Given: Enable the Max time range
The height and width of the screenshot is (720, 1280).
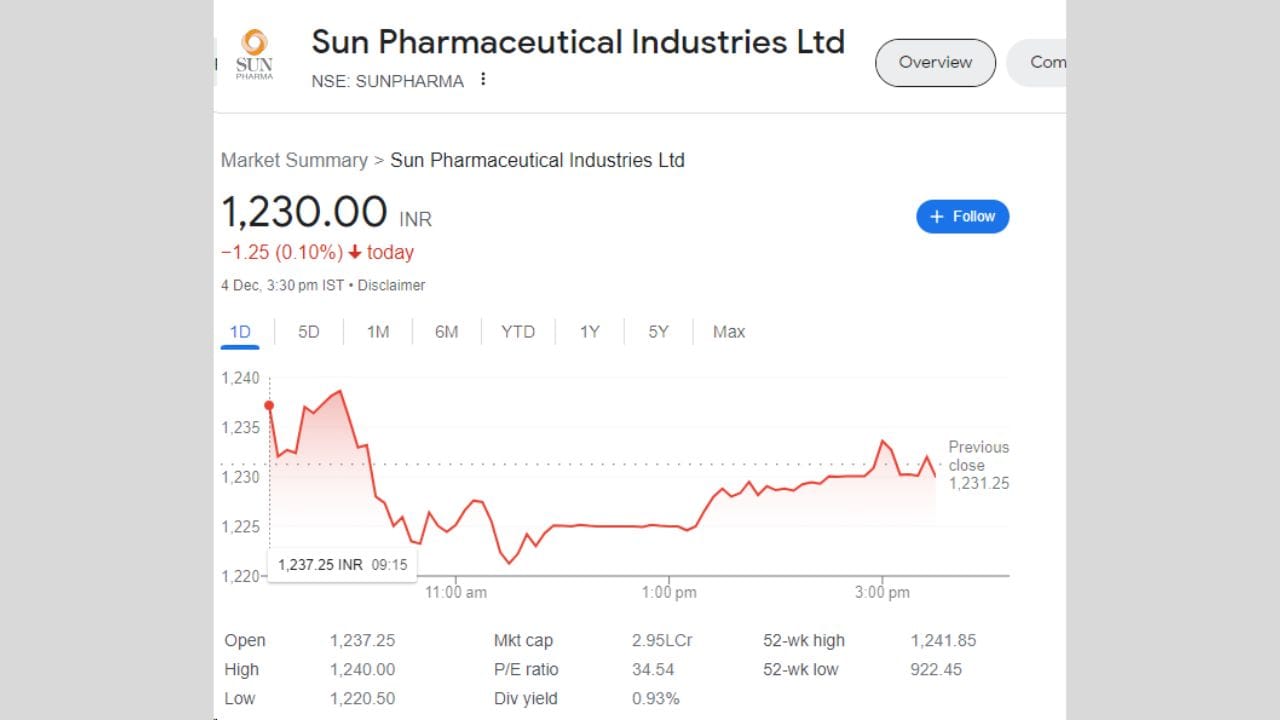Looking at the screenshot, I should 728,331.
